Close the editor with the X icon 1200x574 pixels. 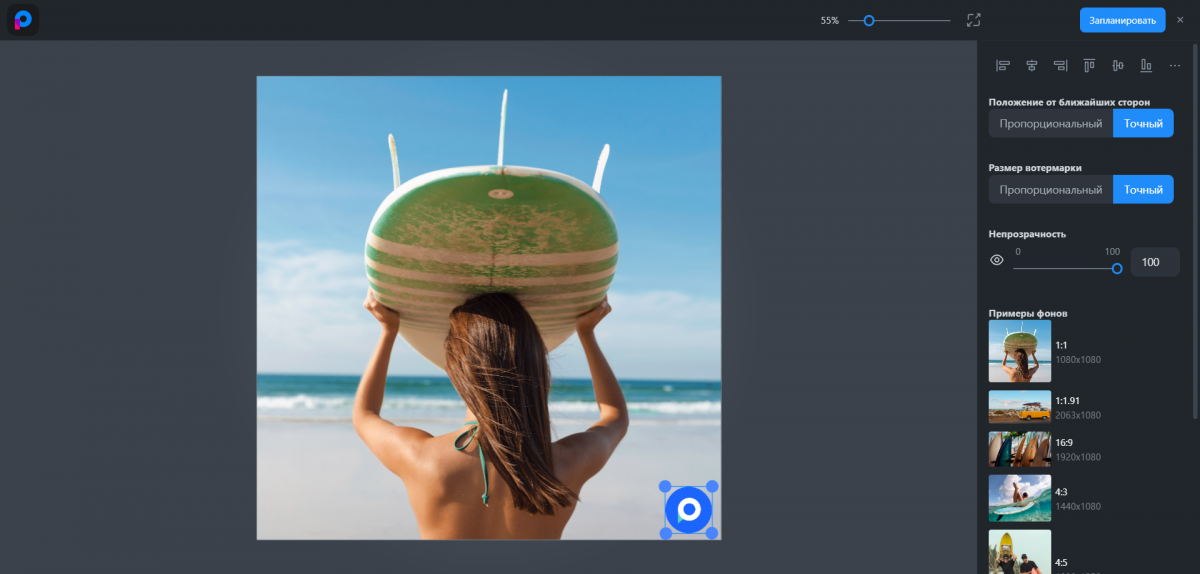(1180, 20)
